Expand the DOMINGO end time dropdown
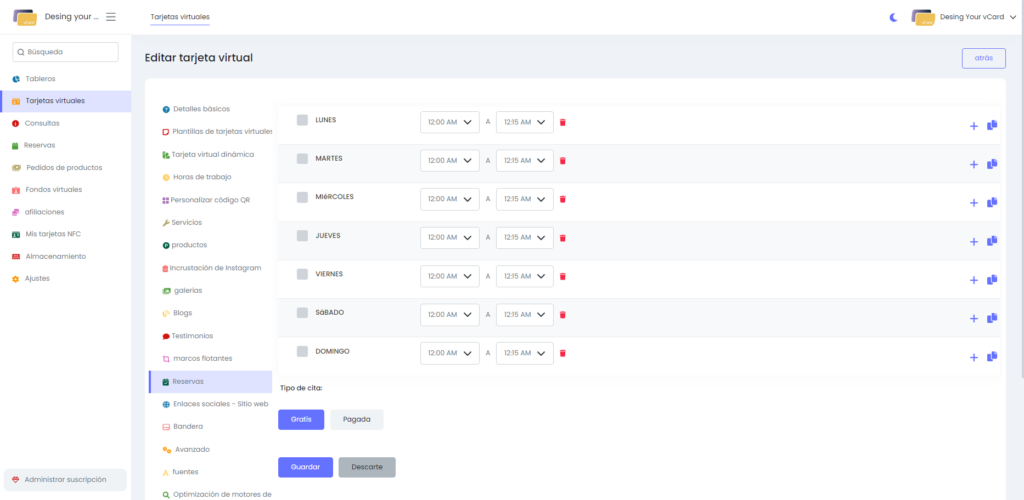This screenshot has width=1024, height=500. pos(524,353)
